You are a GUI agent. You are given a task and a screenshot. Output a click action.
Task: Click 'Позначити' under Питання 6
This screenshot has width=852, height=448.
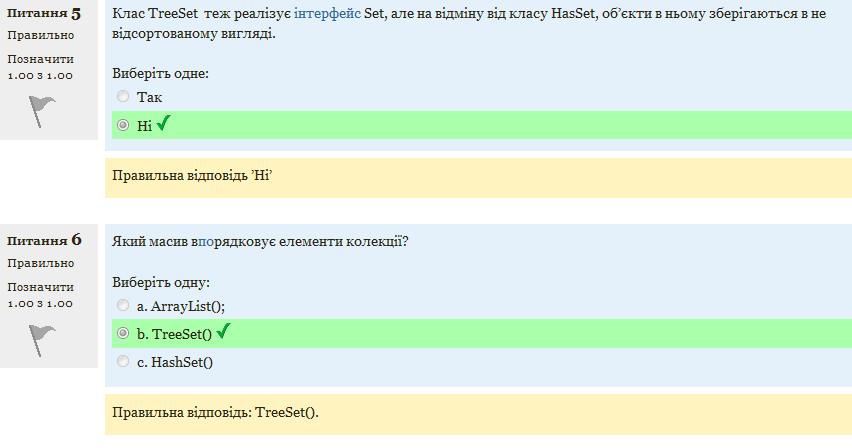click(x=40, y=287)
